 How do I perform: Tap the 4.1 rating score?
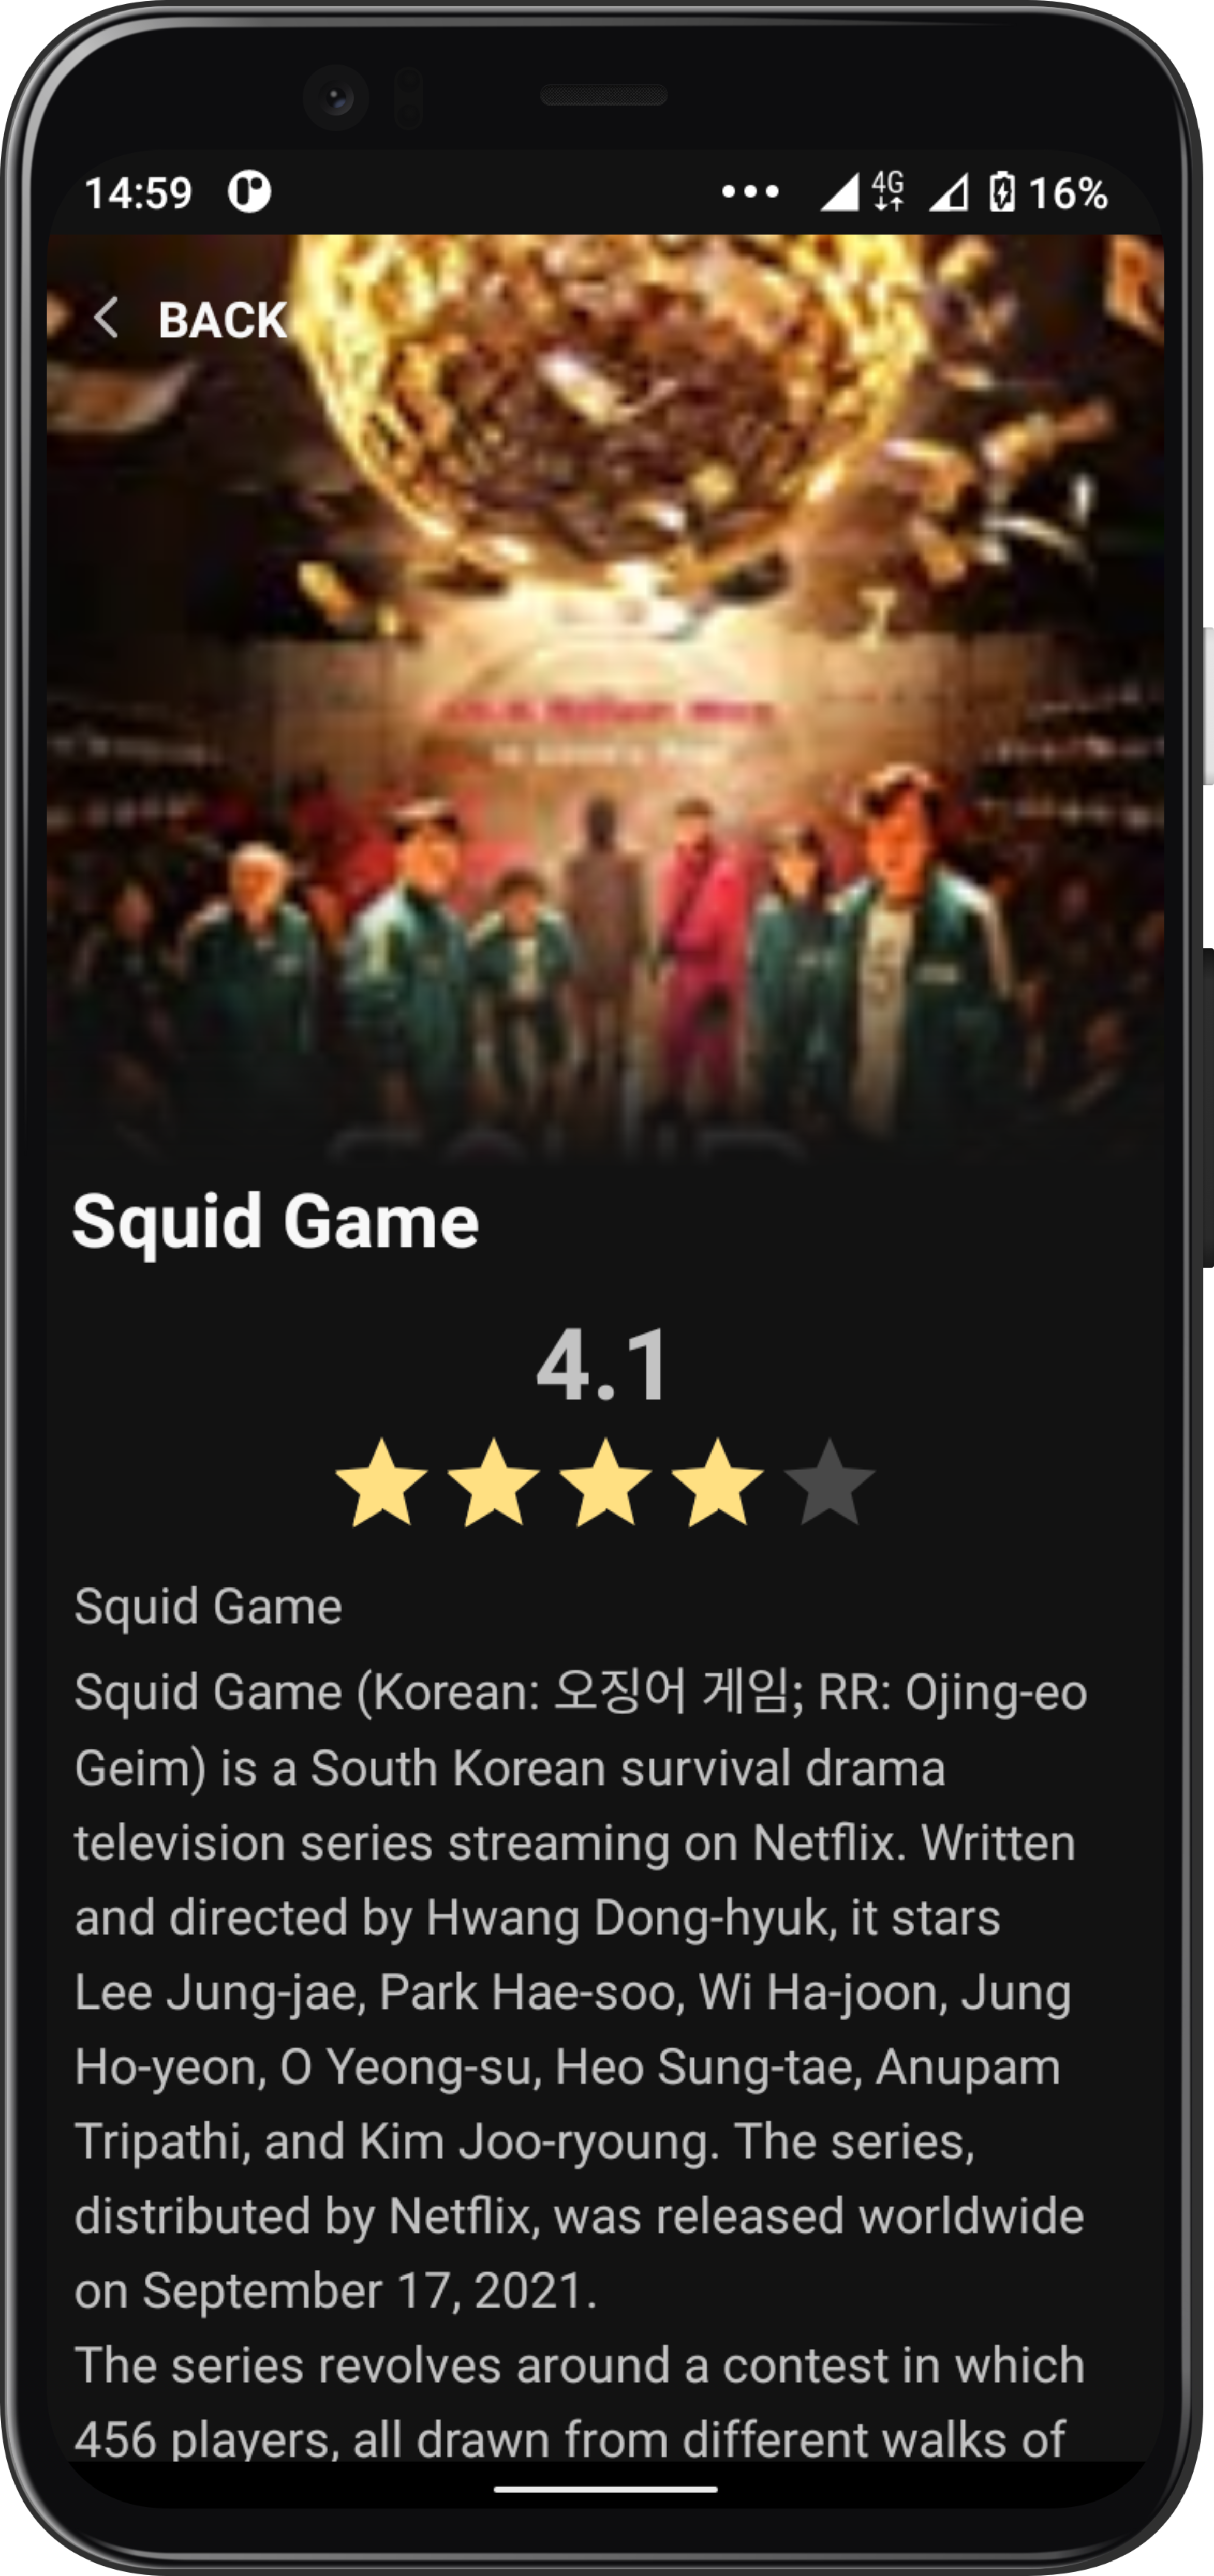pyautogui.click(x=604, y=1365)
